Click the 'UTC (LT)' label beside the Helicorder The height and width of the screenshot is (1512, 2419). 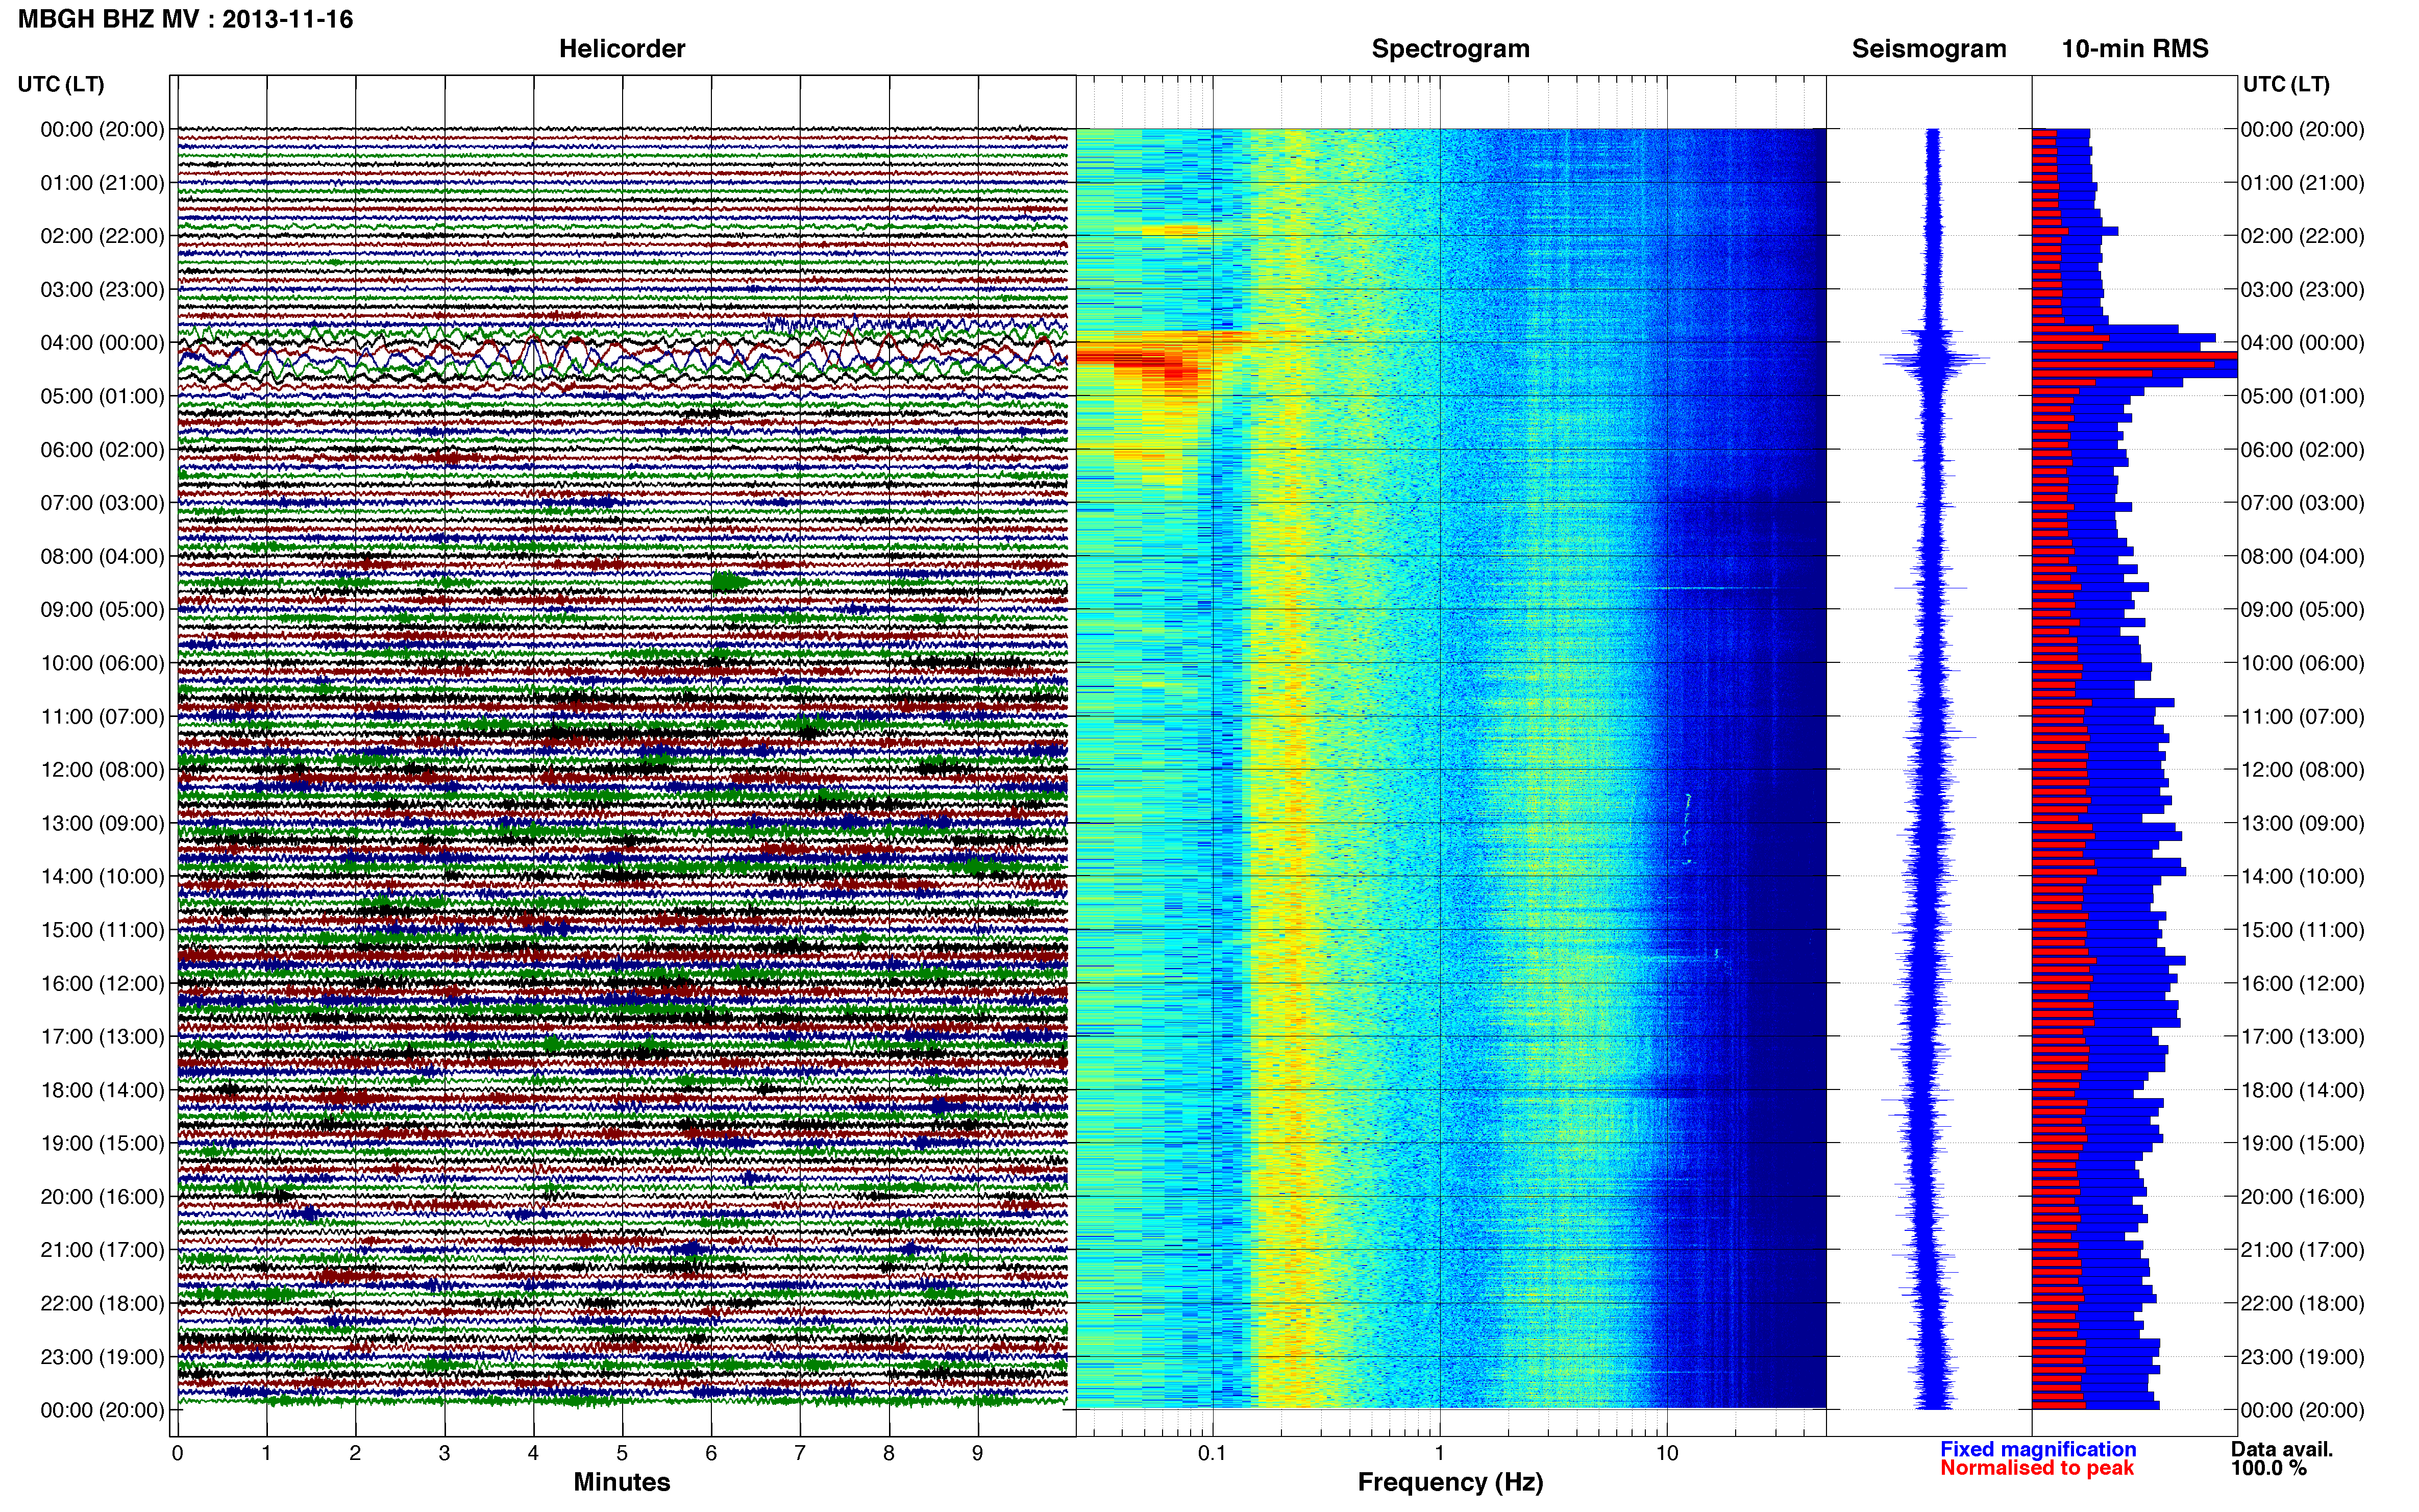click(61, 84)
